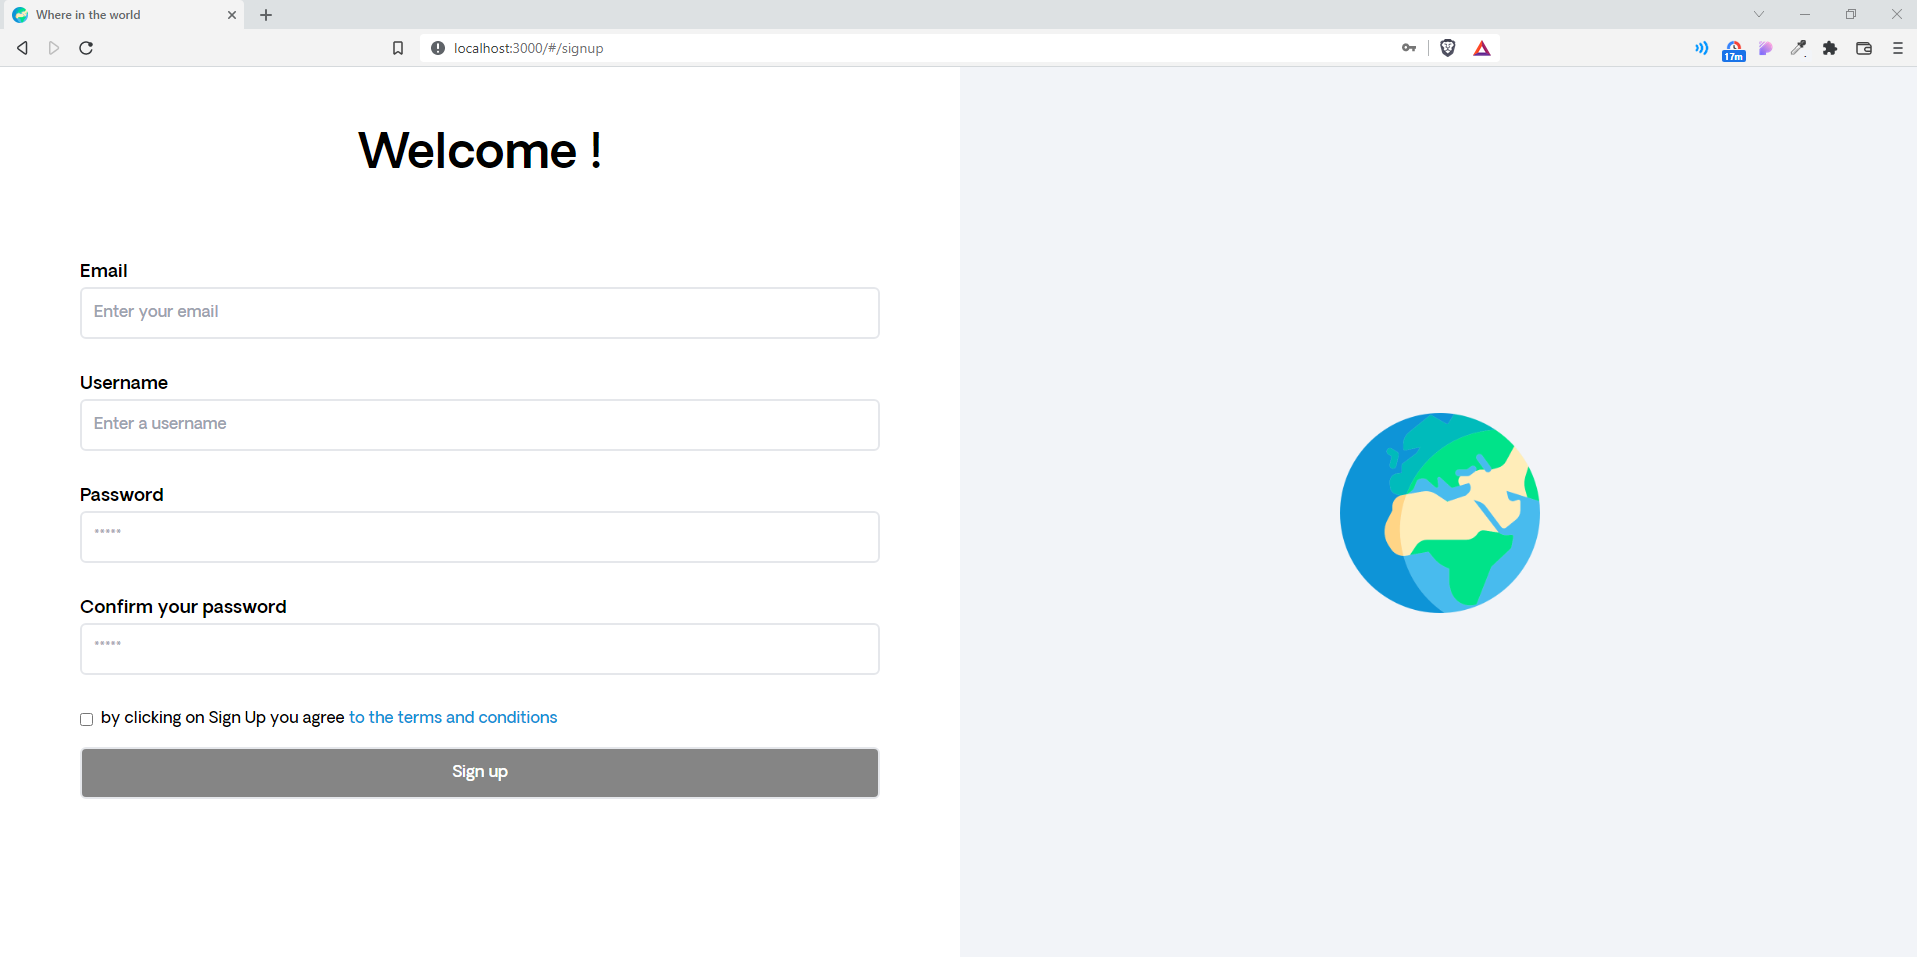This screenshot has width=1917, height=957.
Task: Focus the Enter your email field
Action: click(479, 312)
